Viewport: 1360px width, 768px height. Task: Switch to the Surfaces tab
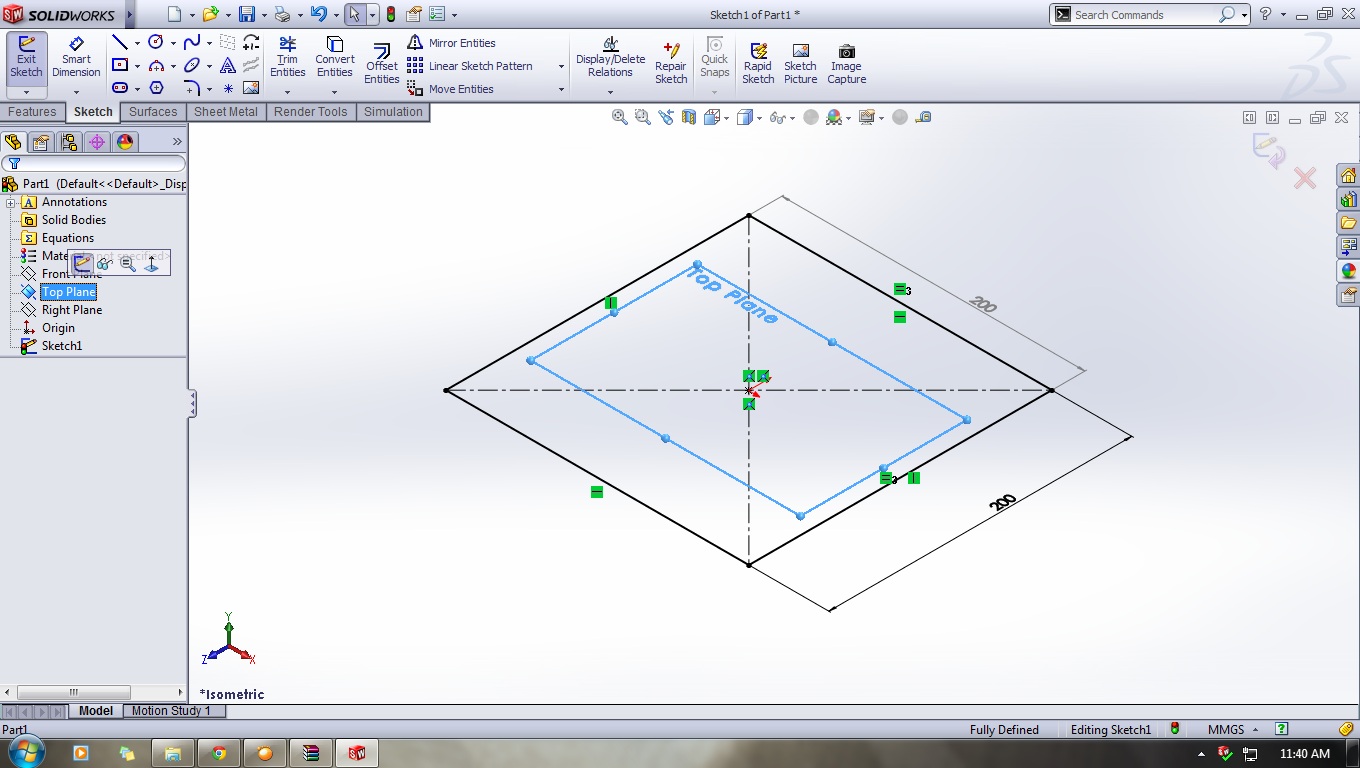point(153,112)
